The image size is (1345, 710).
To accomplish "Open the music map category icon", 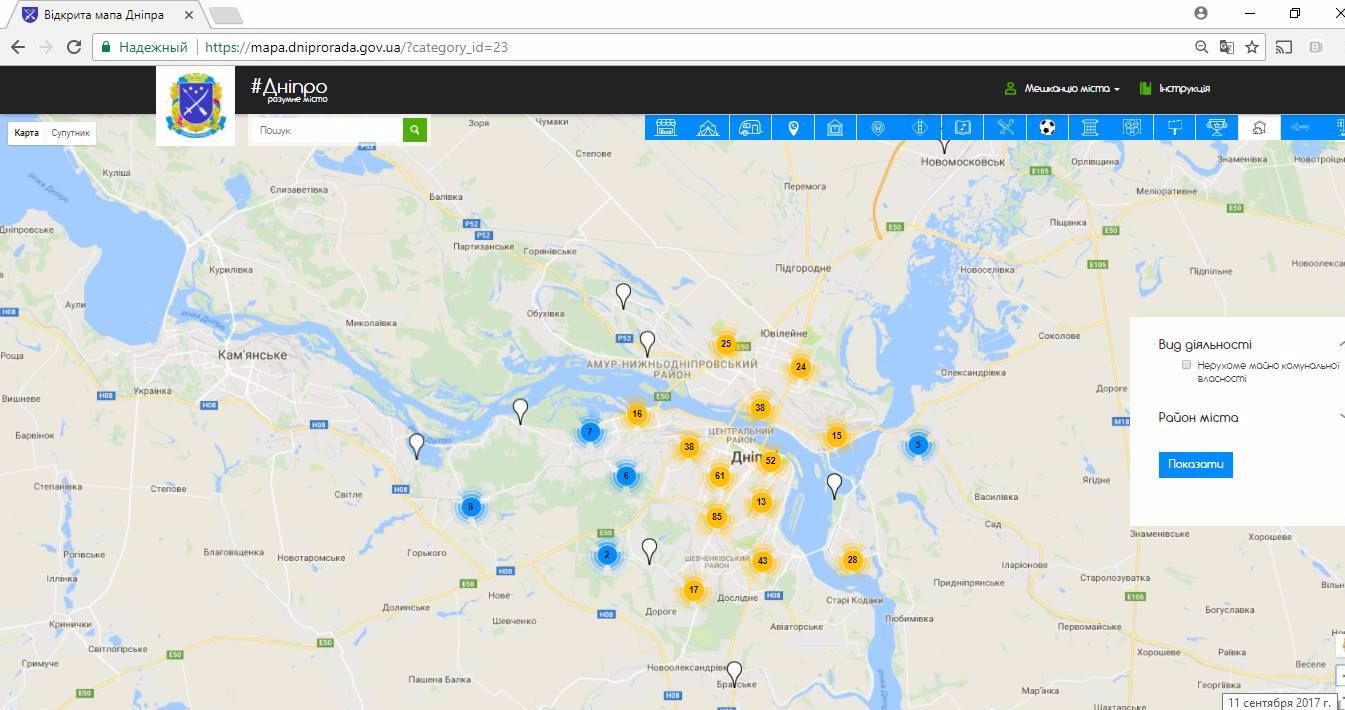I will point(962,127).
